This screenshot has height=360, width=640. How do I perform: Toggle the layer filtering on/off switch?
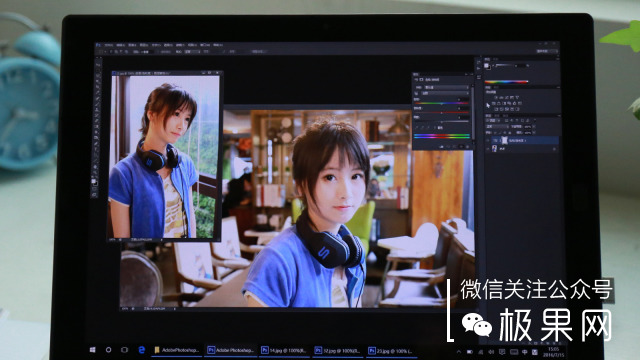535,120
